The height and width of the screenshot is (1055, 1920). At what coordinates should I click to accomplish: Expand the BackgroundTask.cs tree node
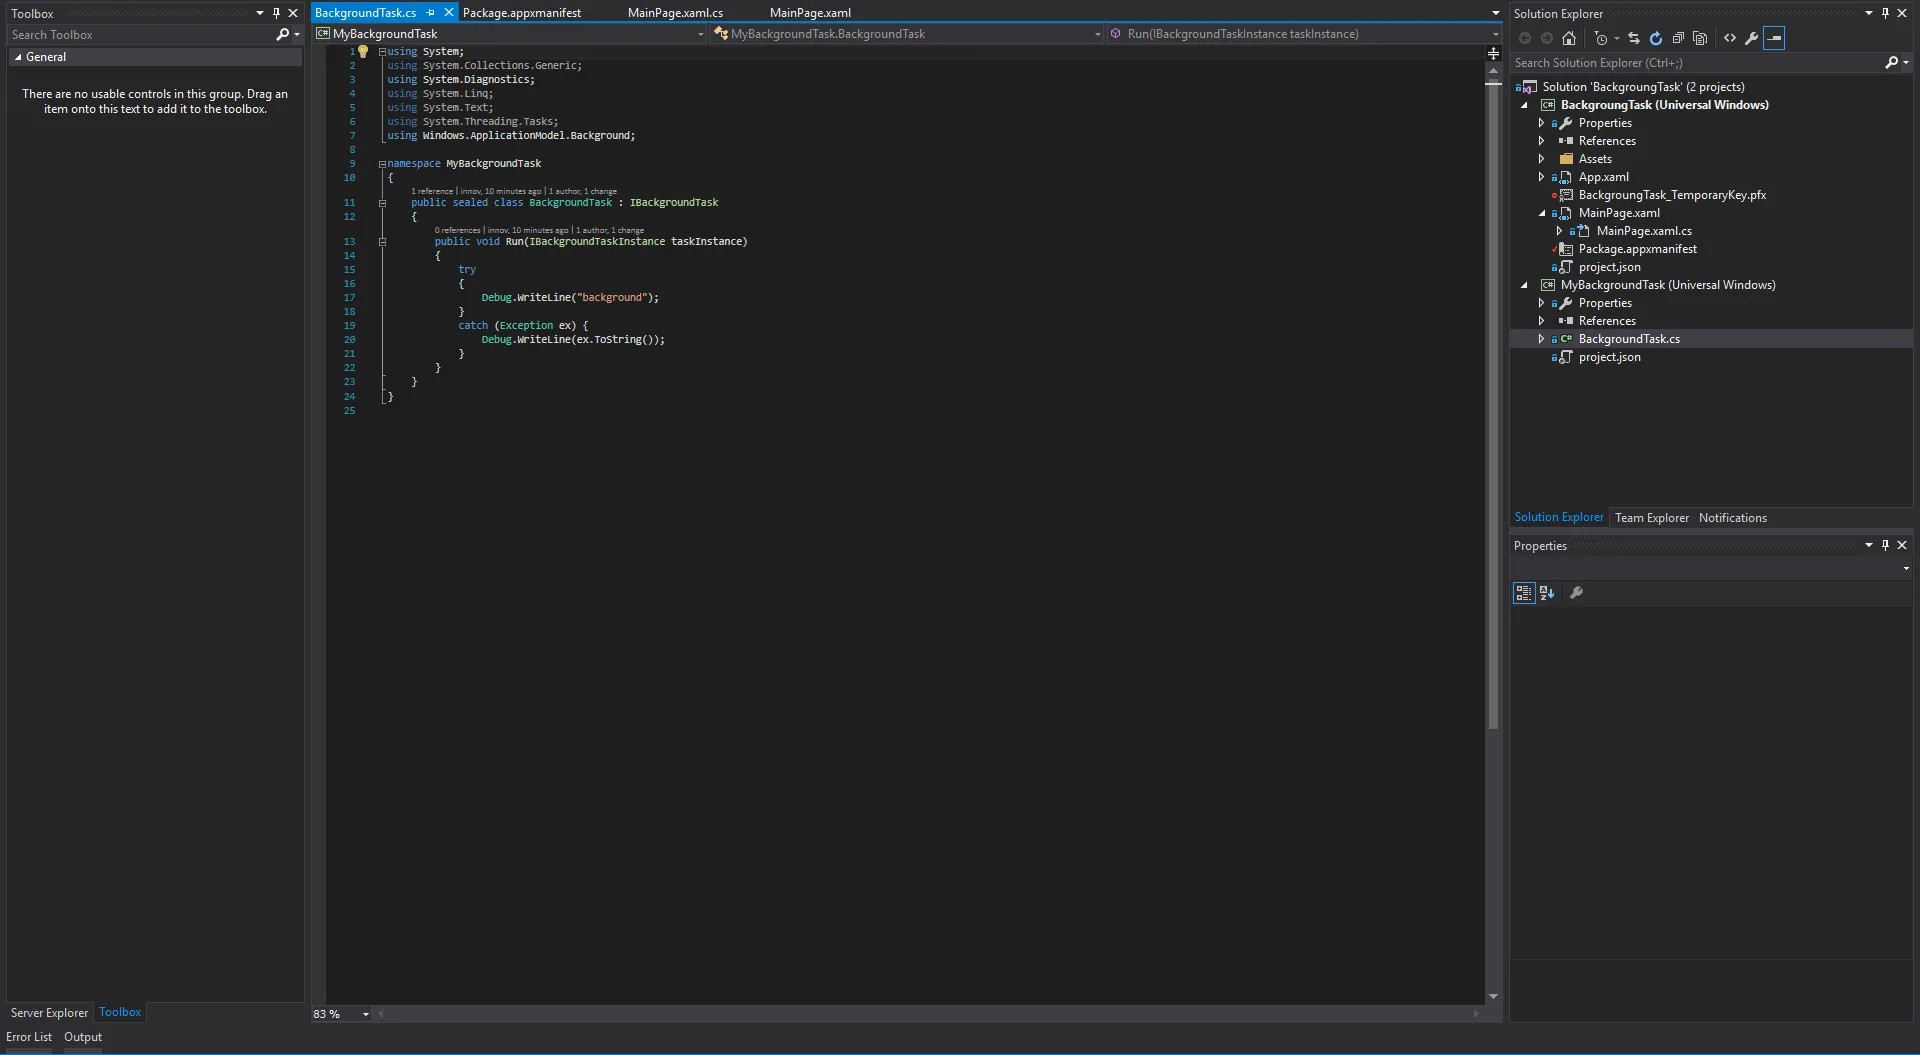(x=1541, y=339)
